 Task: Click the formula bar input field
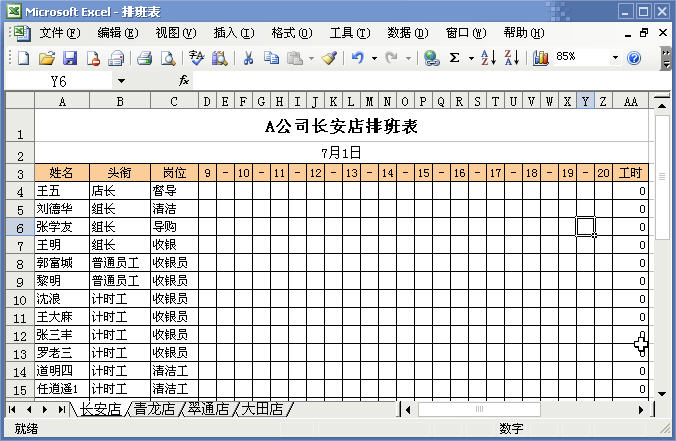pos(431,81)
